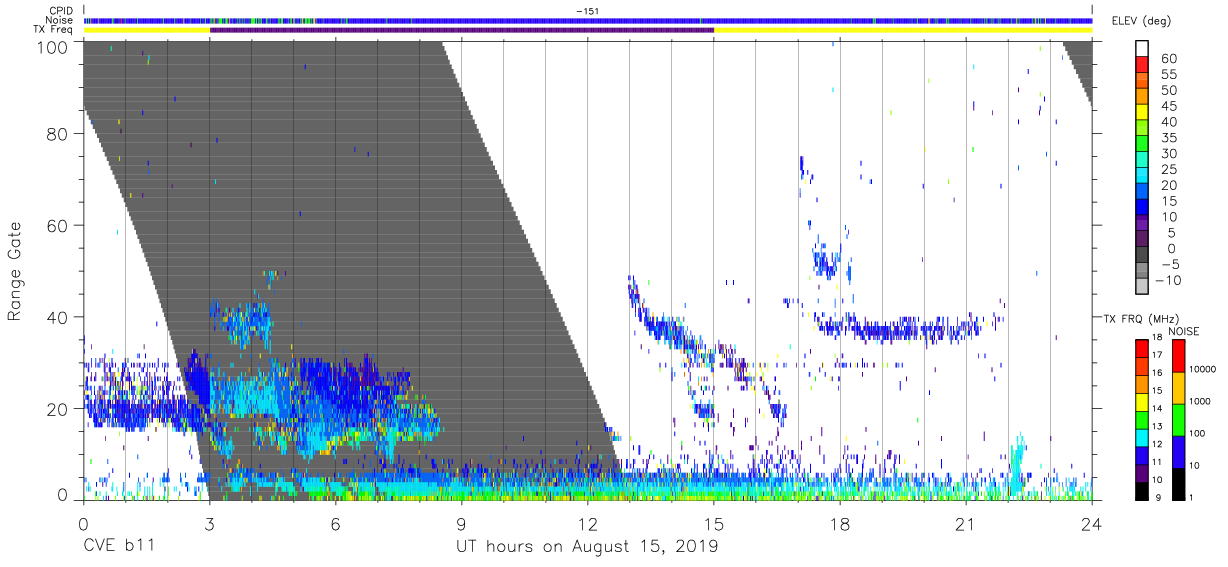Click the red 17–18 MHz segment of TX FRQ bar
This screenshot has height=567, width=1228.
(1142, 348)
